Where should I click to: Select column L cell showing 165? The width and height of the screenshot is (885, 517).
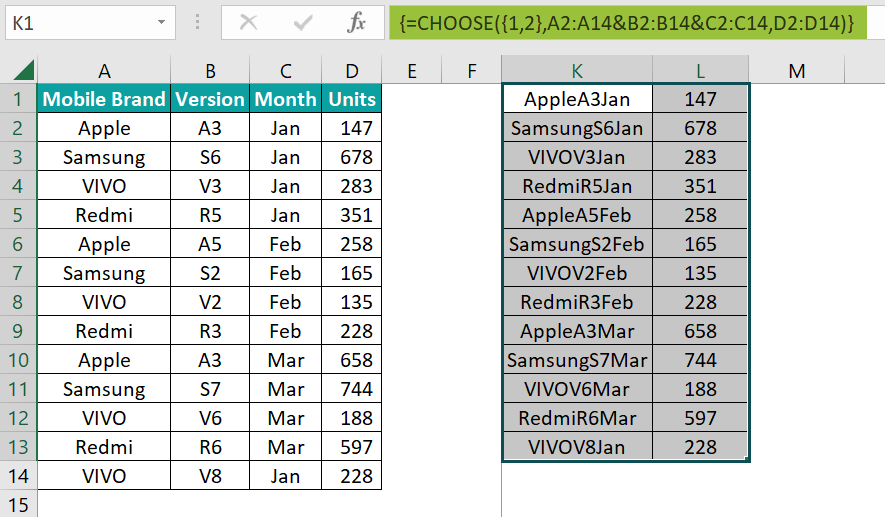700,244
